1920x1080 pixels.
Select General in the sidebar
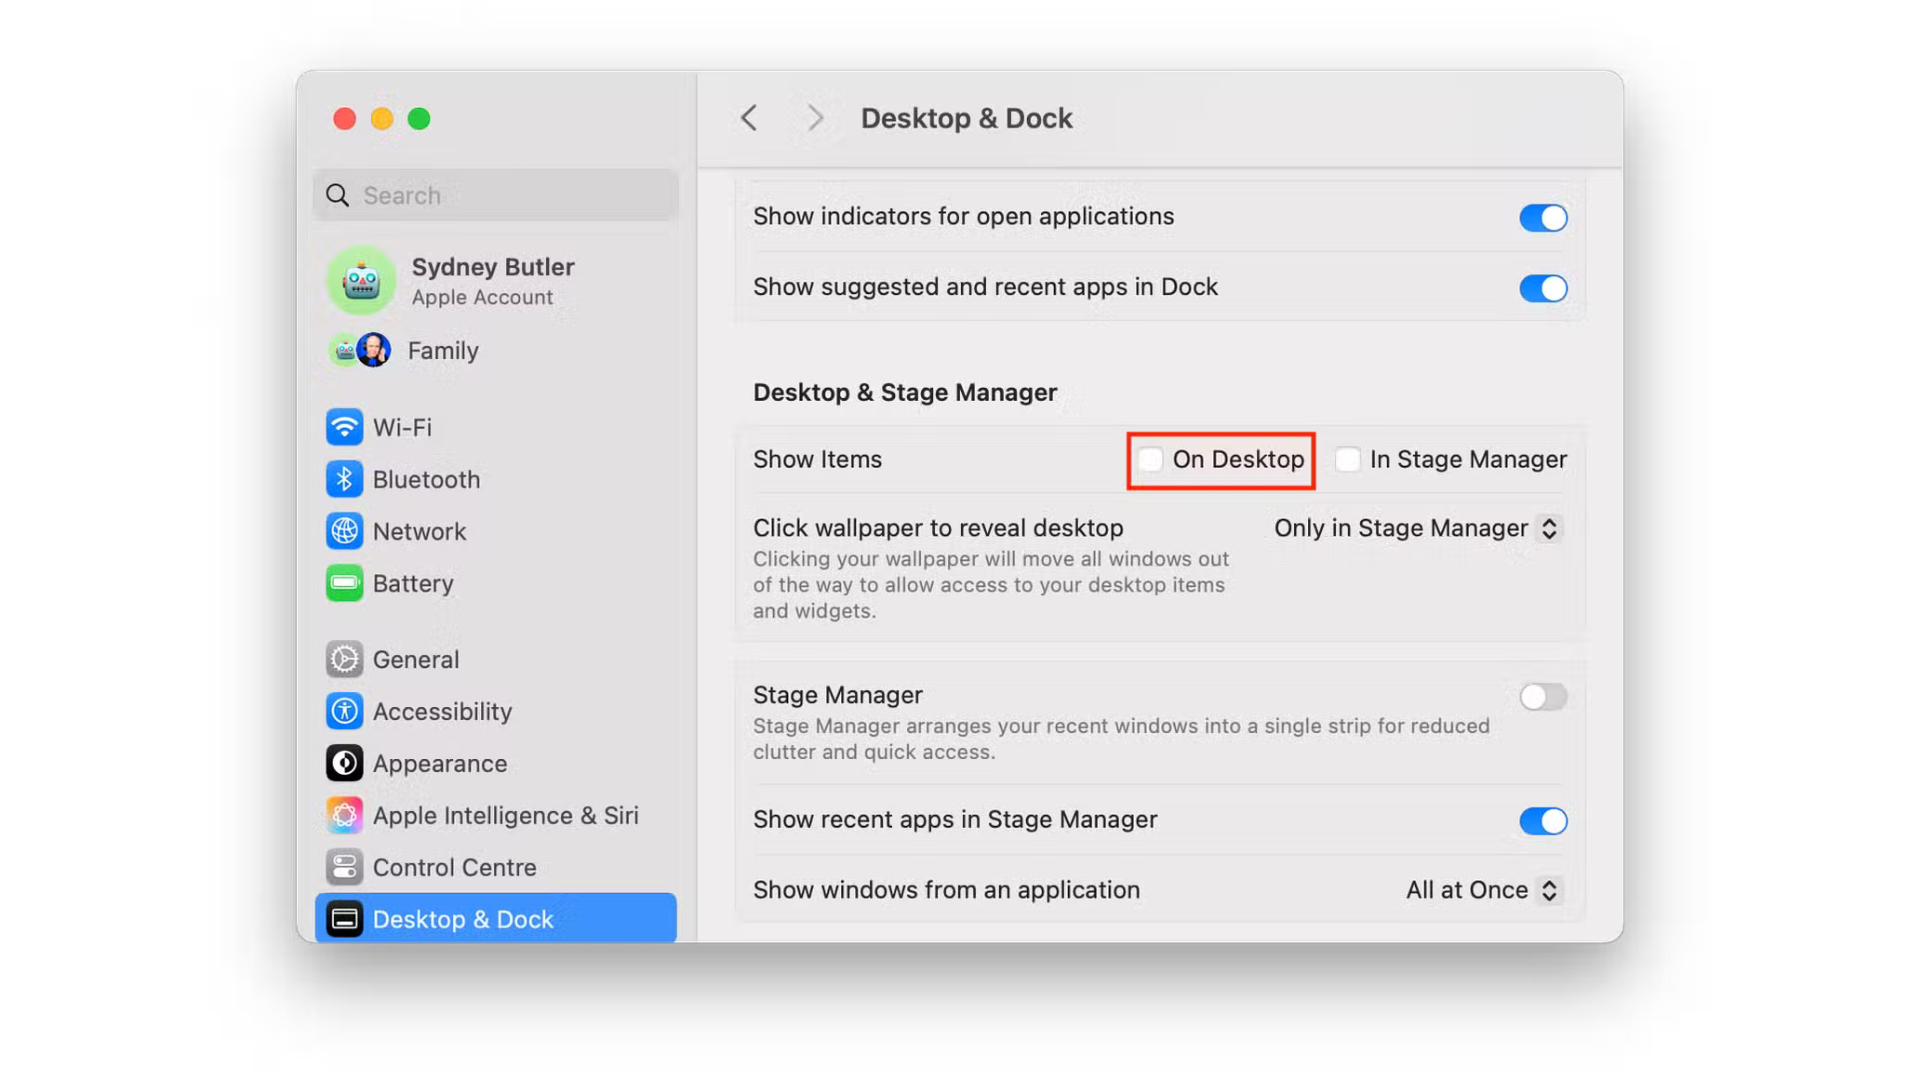[x=415, y=659]
